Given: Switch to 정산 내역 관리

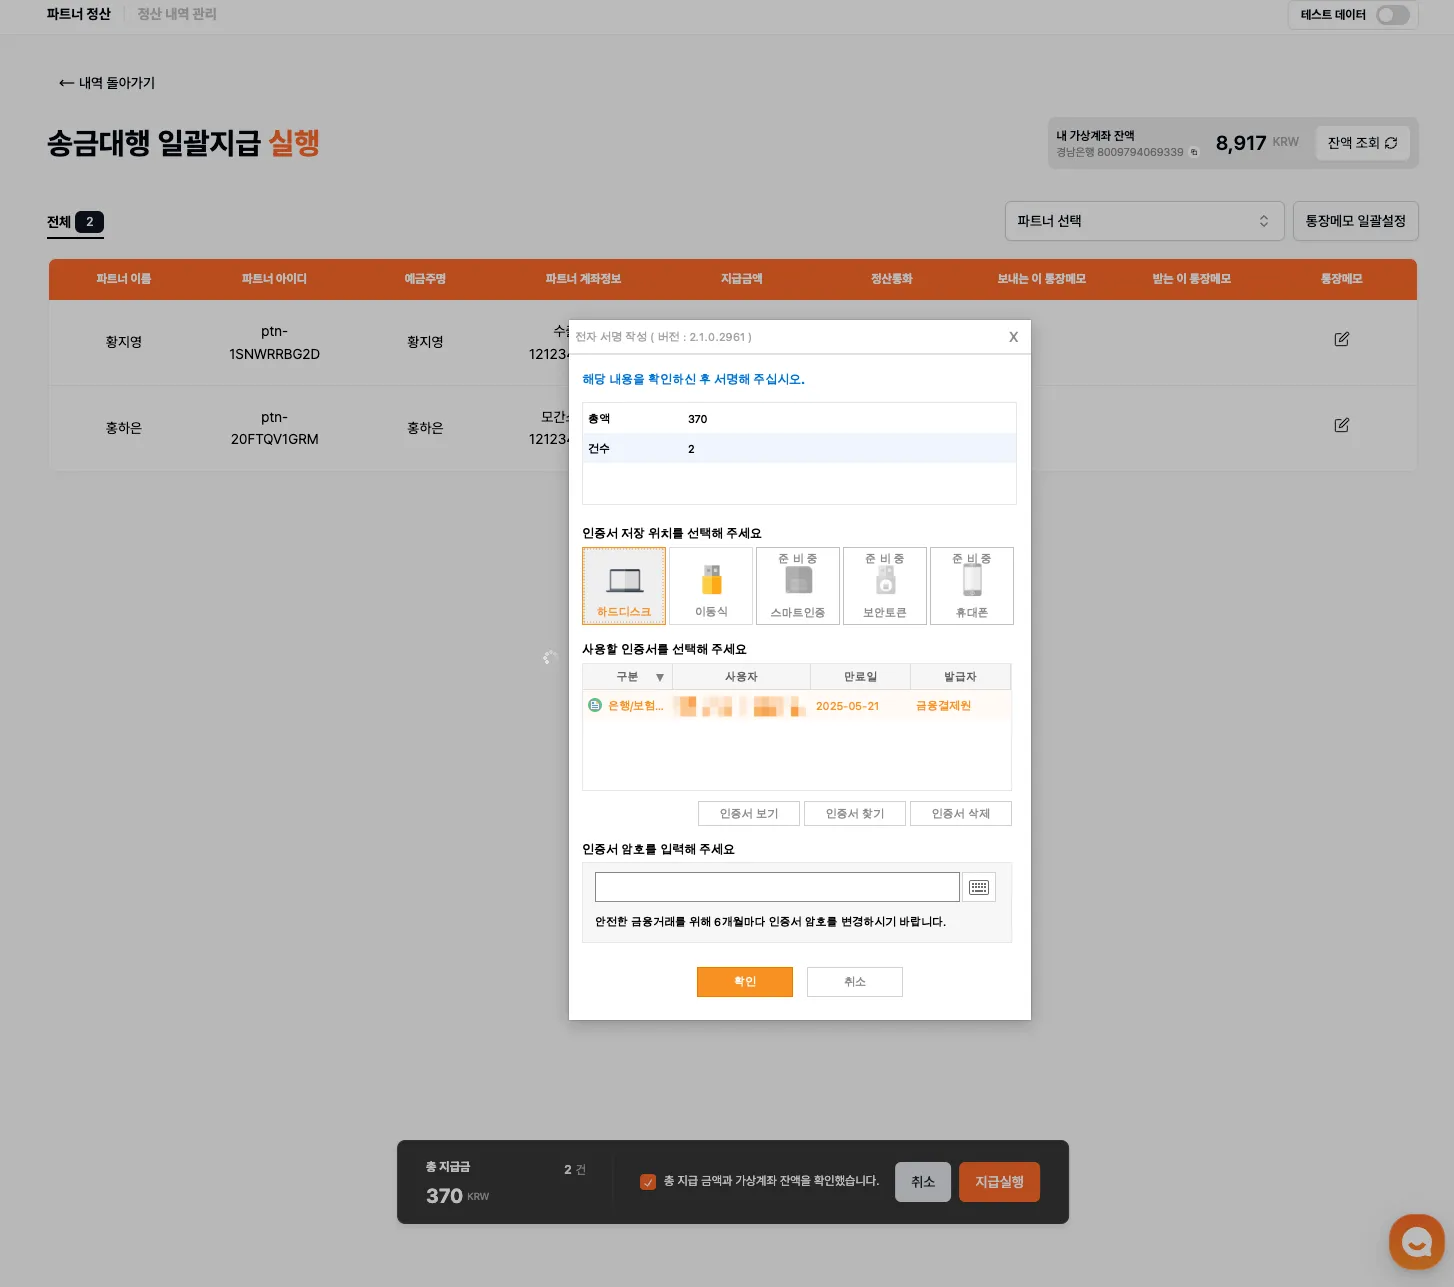Looking at the screenshot, I should pos(176,14).
